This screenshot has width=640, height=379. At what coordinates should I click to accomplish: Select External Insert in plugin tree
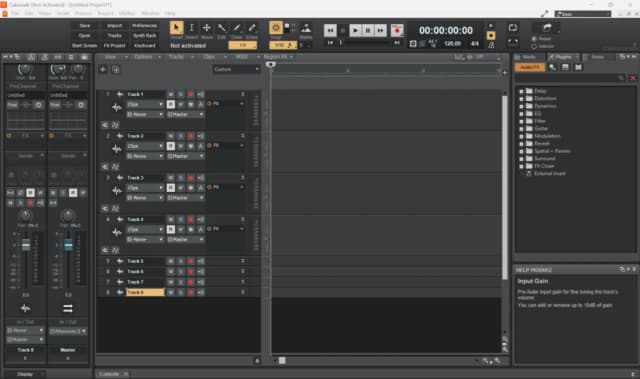tap(550, 174)
